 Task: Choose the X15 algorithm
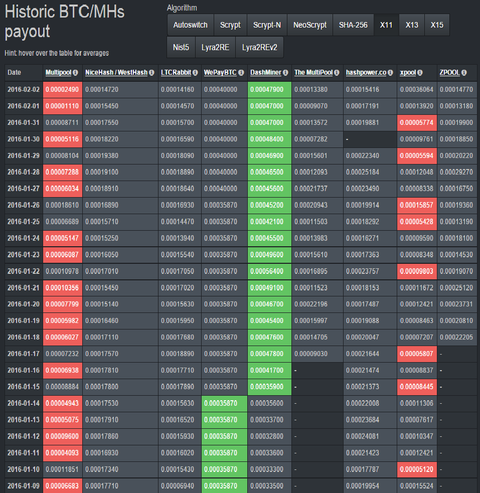coord(437,25)
